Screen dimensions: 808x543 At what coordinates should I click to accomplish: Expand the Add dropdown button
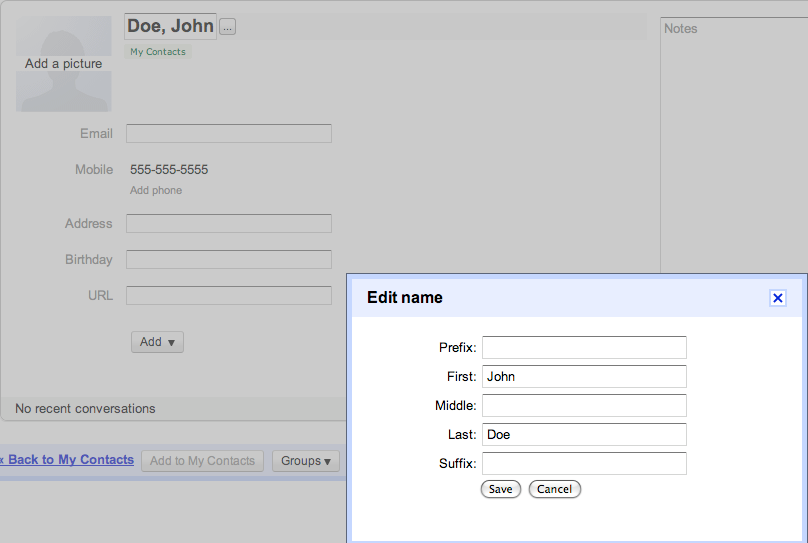tap(157, 342)
